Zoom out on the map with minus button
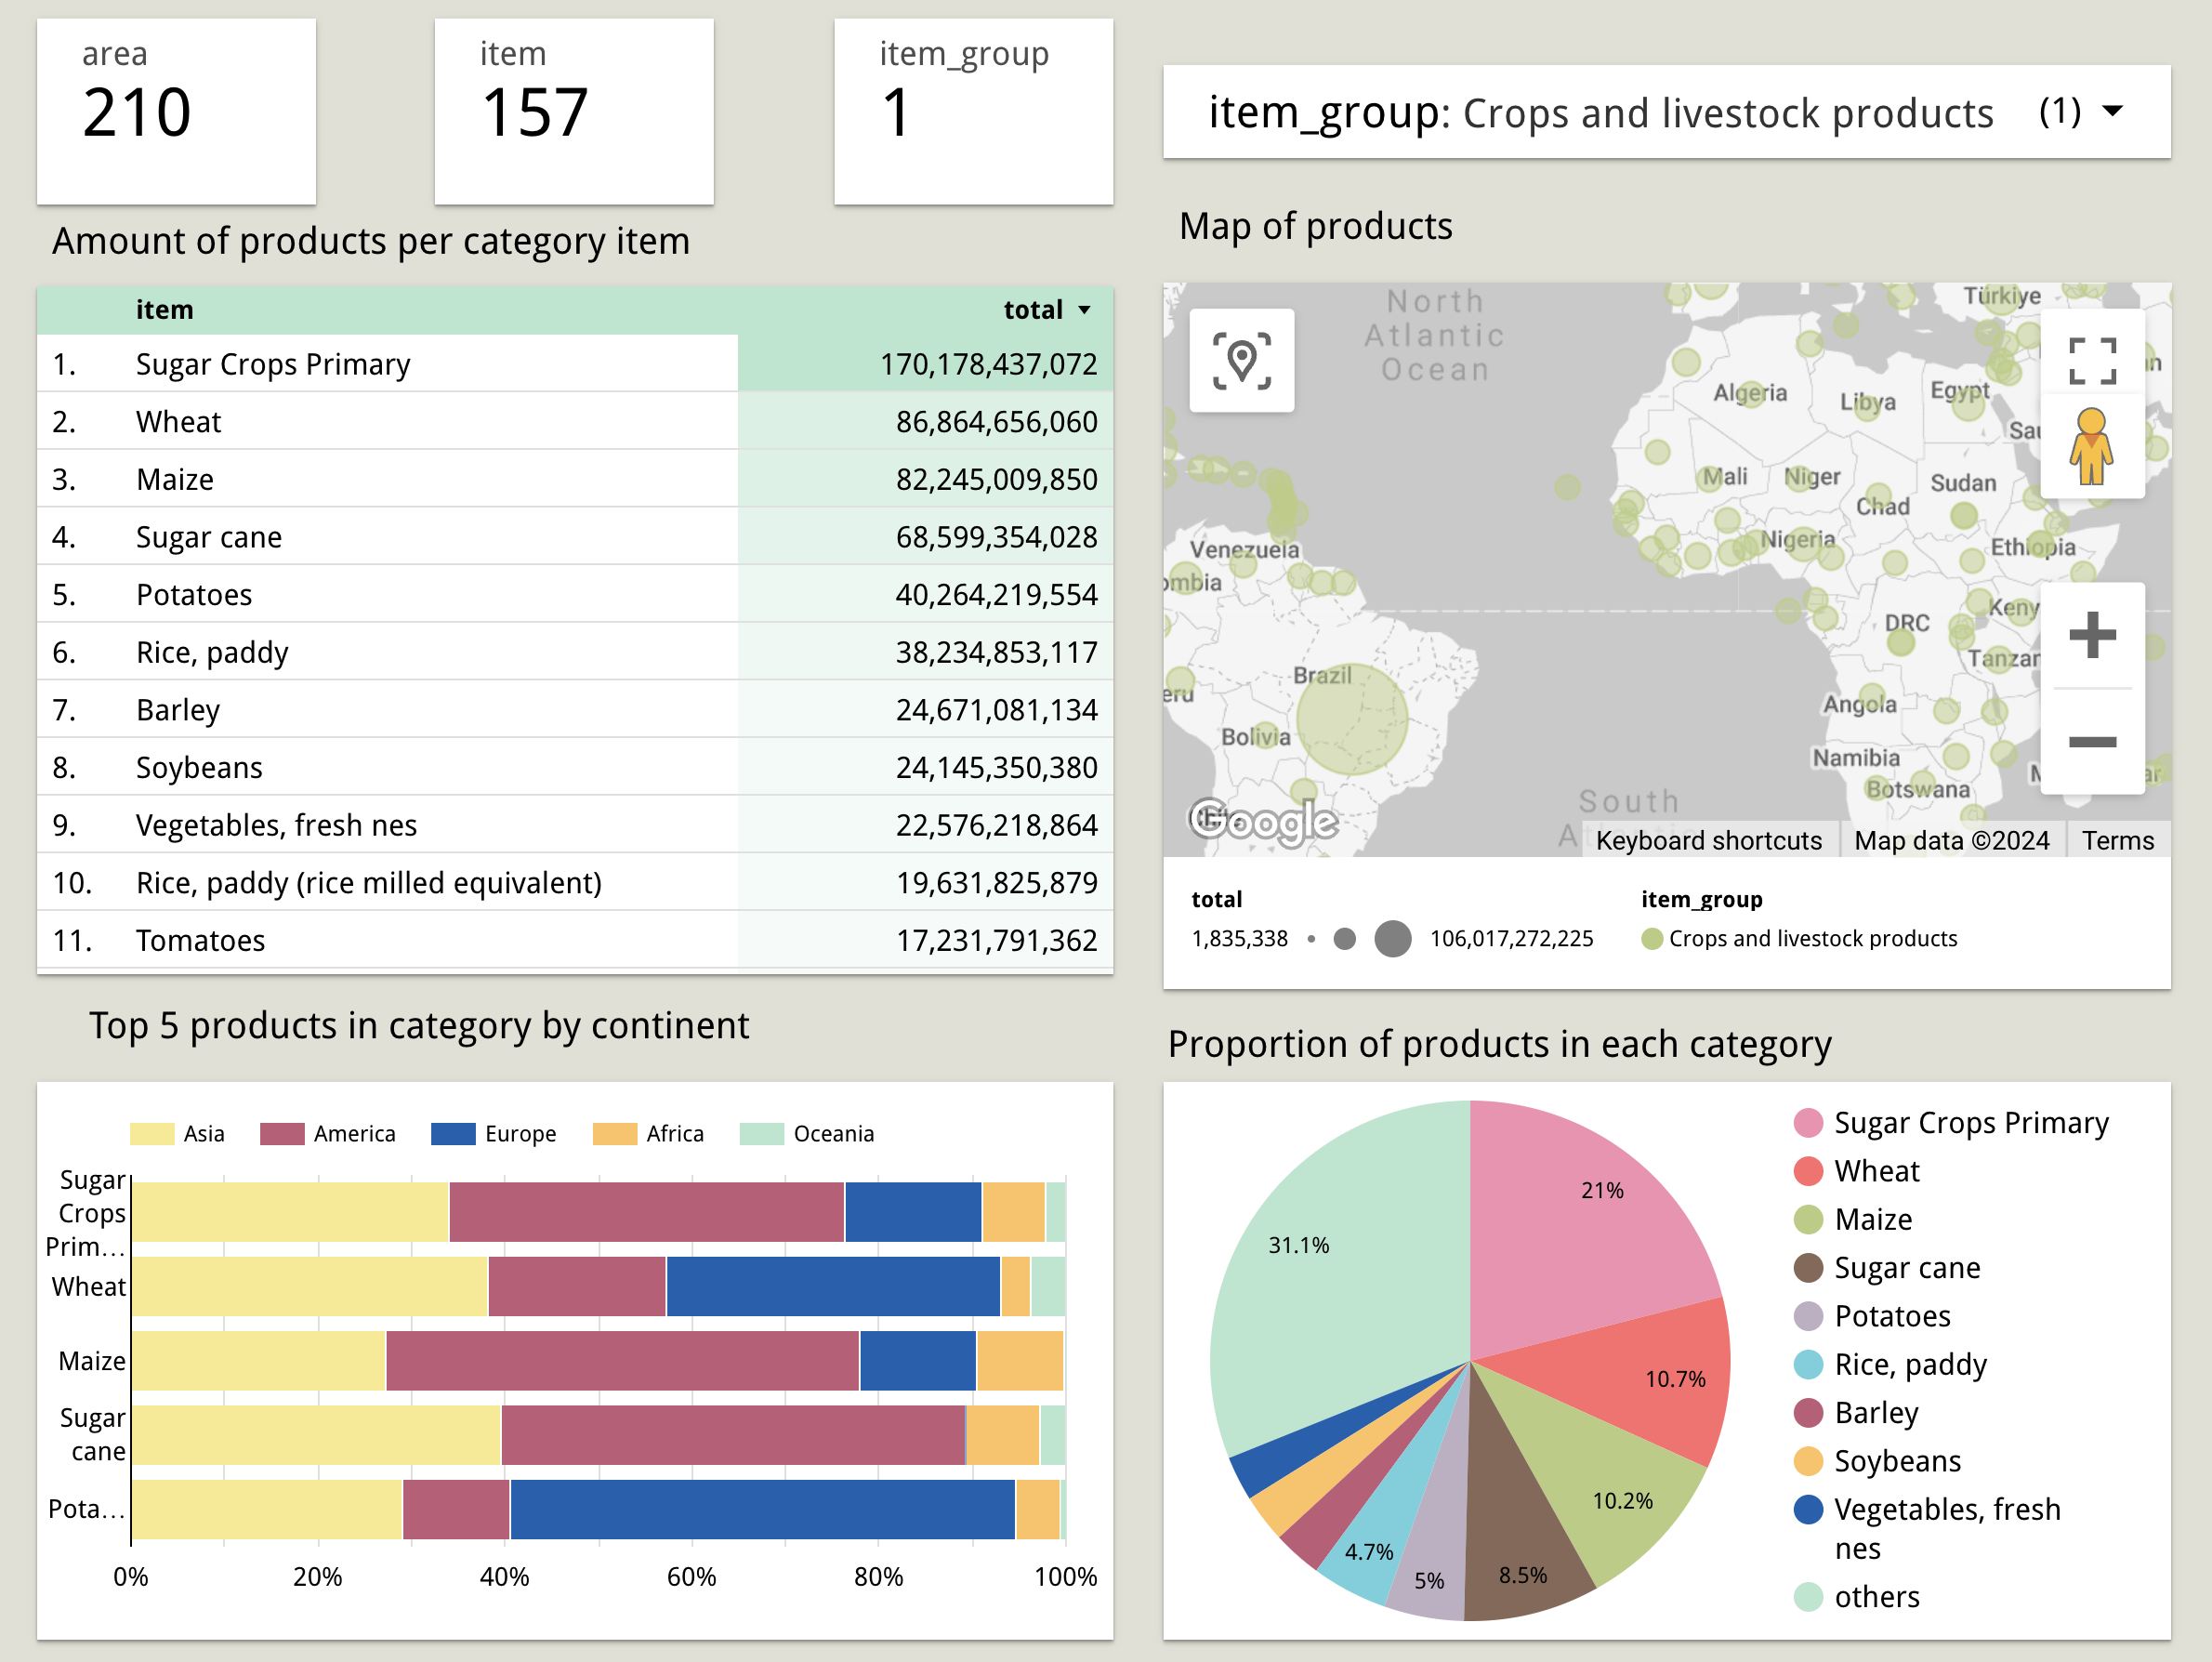 [2092, 741]
